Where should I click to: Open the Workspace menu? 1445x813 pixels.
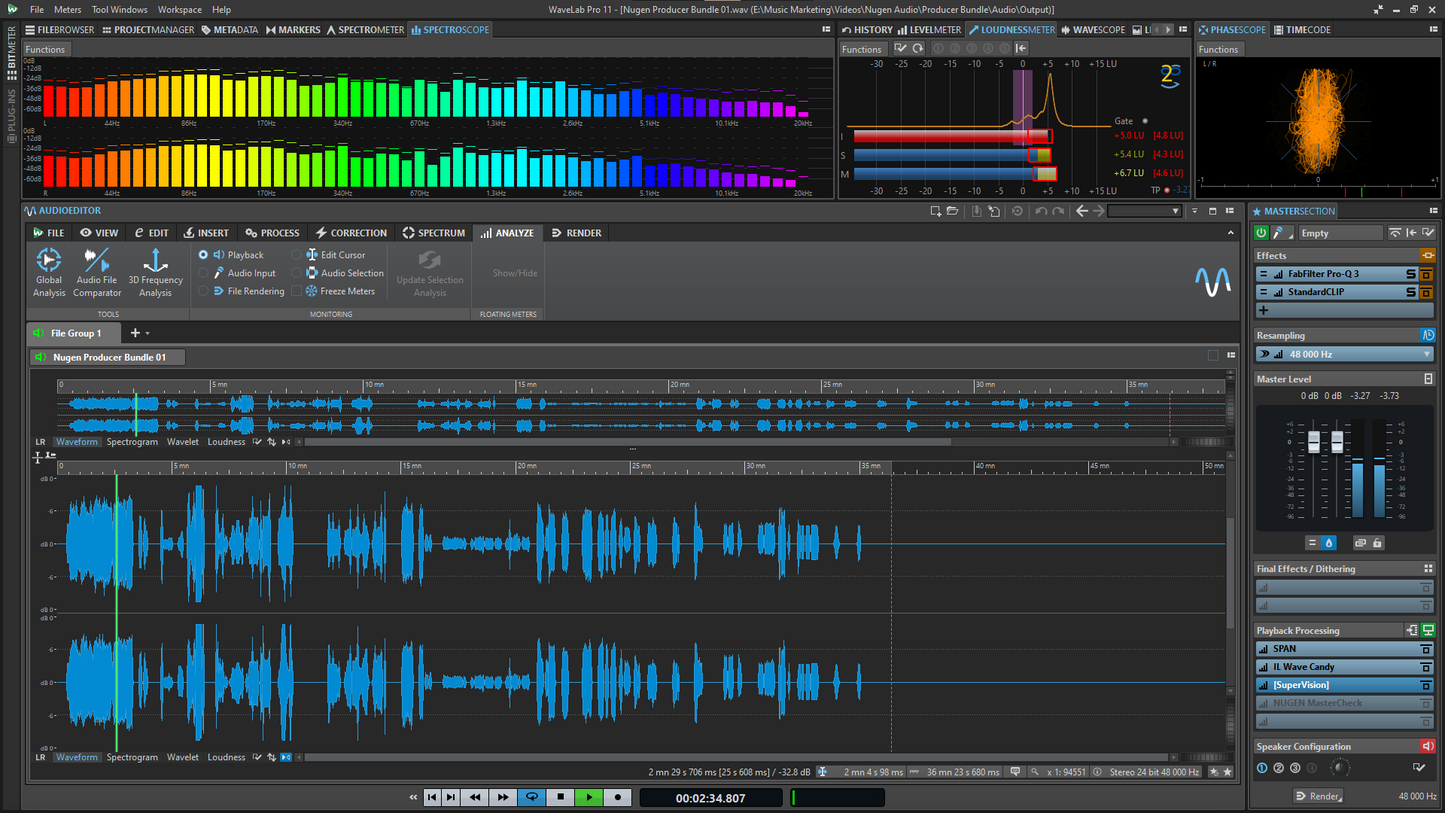(x=179, y=9)
